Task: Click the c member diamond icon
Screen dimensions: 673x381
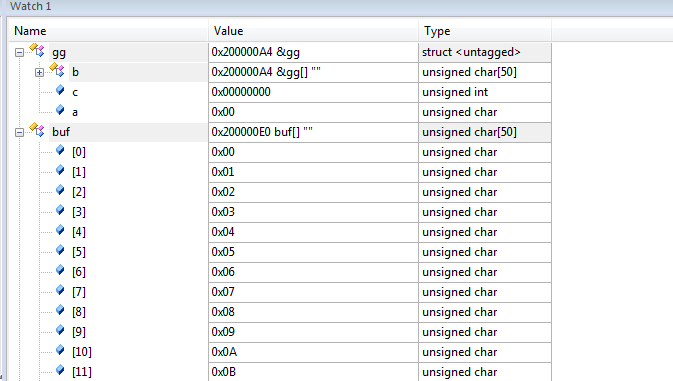Action: (60, 90)
